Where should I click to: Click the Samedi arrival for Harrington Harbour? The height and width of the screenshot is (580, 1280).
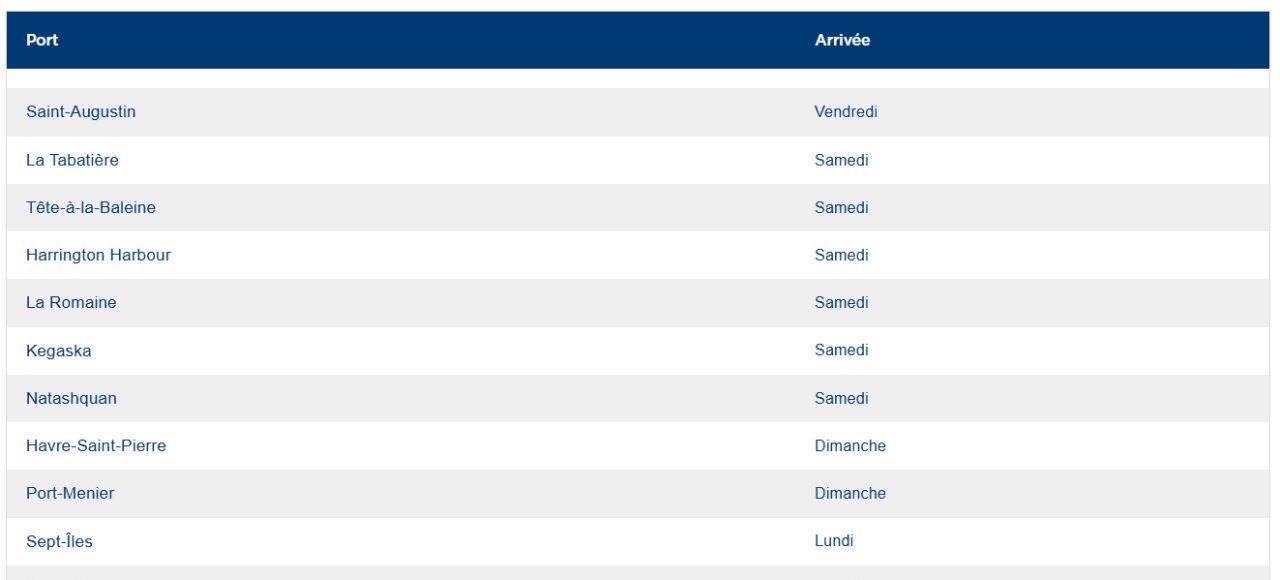(x=842, y=255)
